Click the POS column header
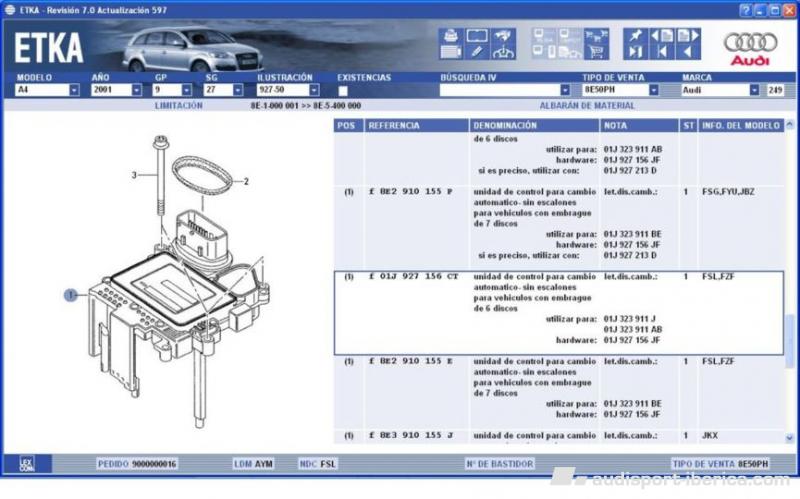 348,126
